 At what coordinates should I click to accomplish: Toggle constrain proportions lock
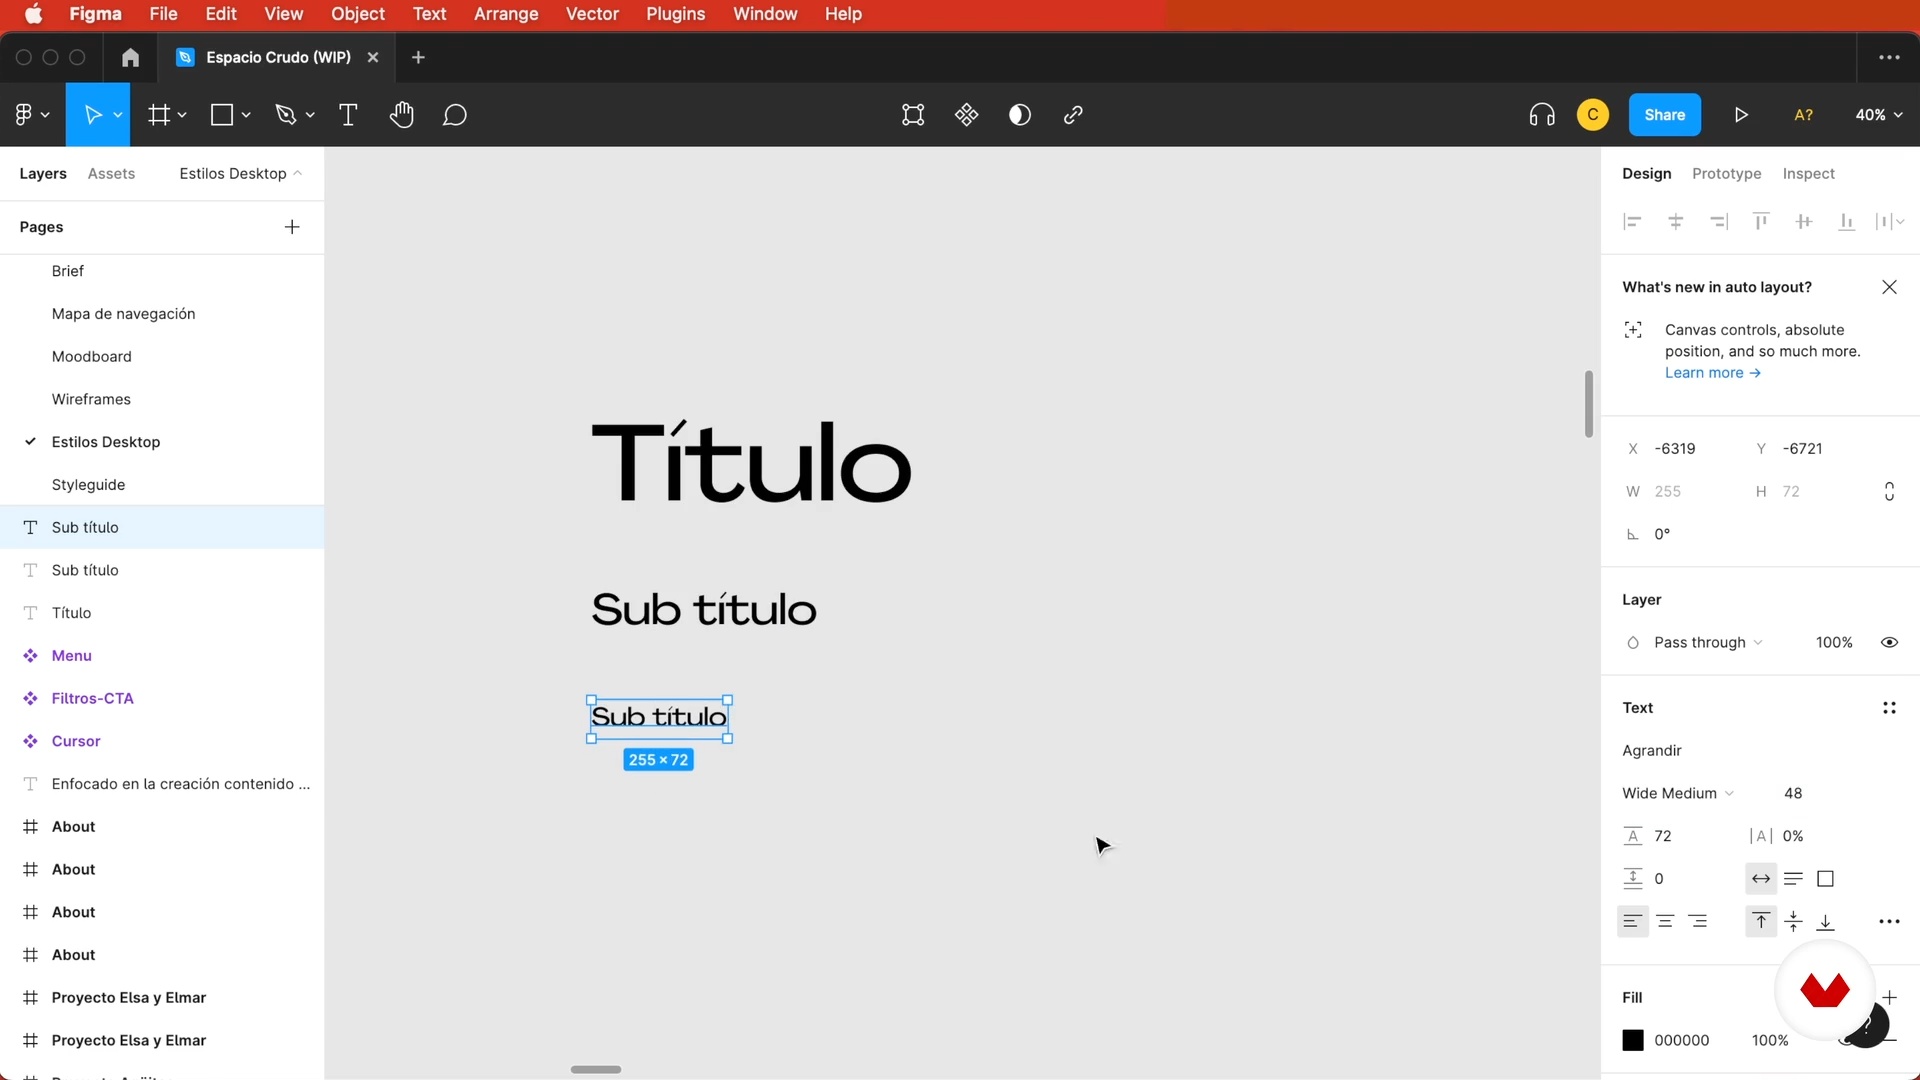coord(1889,492)
